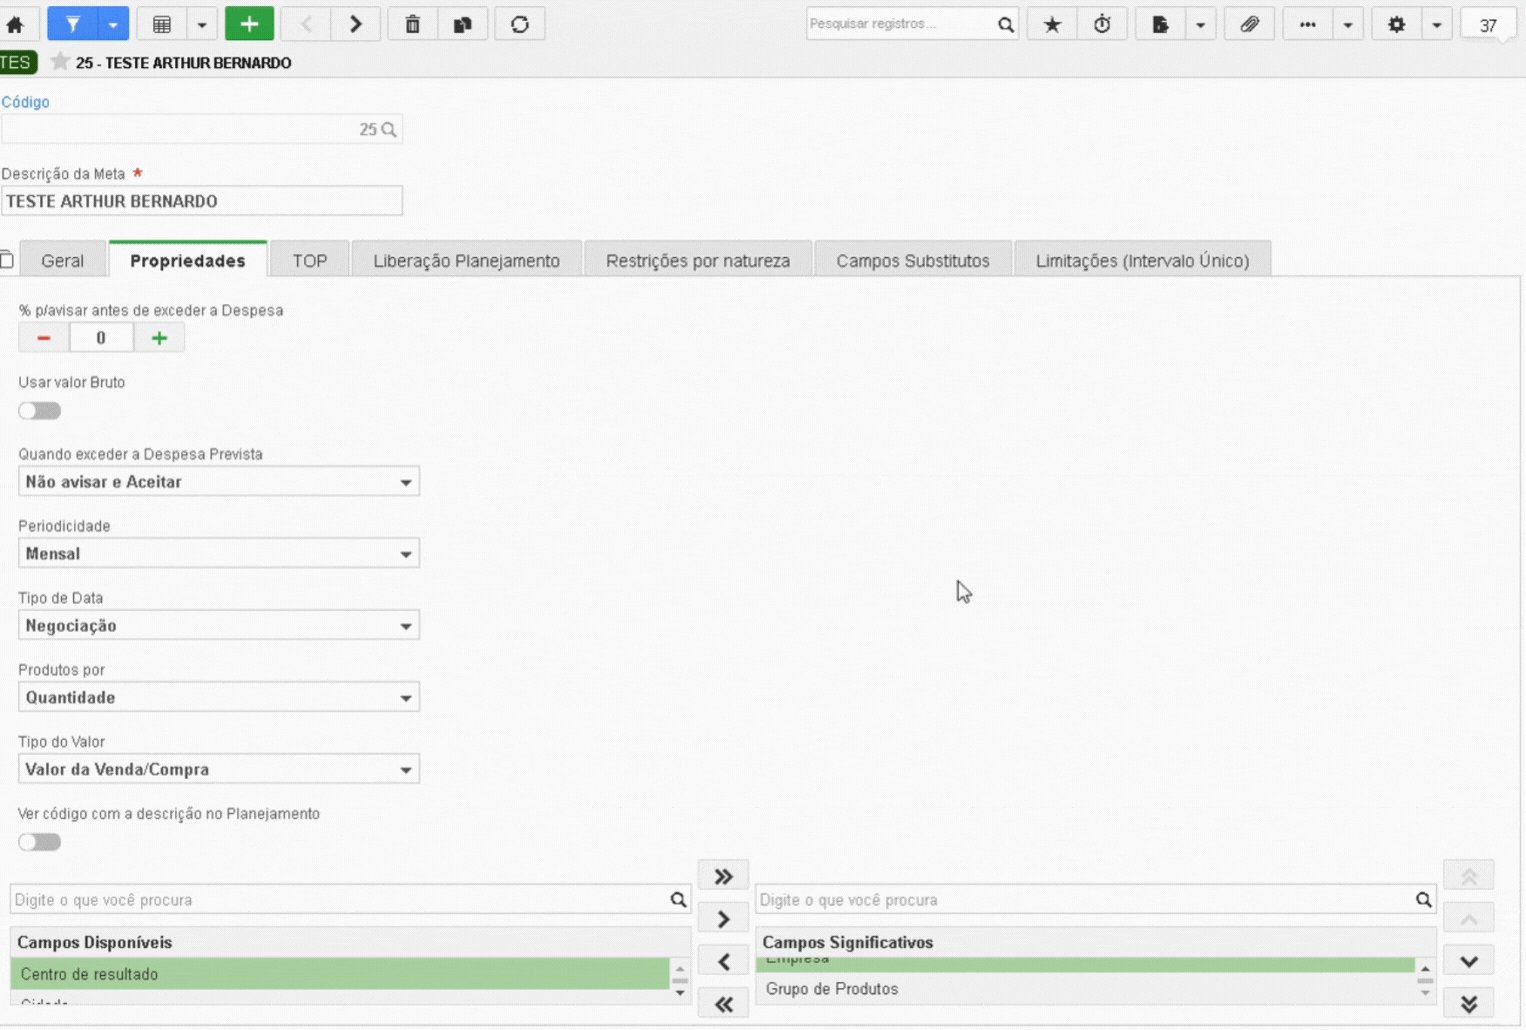
Task: Toggle Usar valor Bruto switch
Action: click(x=40, y=411)
